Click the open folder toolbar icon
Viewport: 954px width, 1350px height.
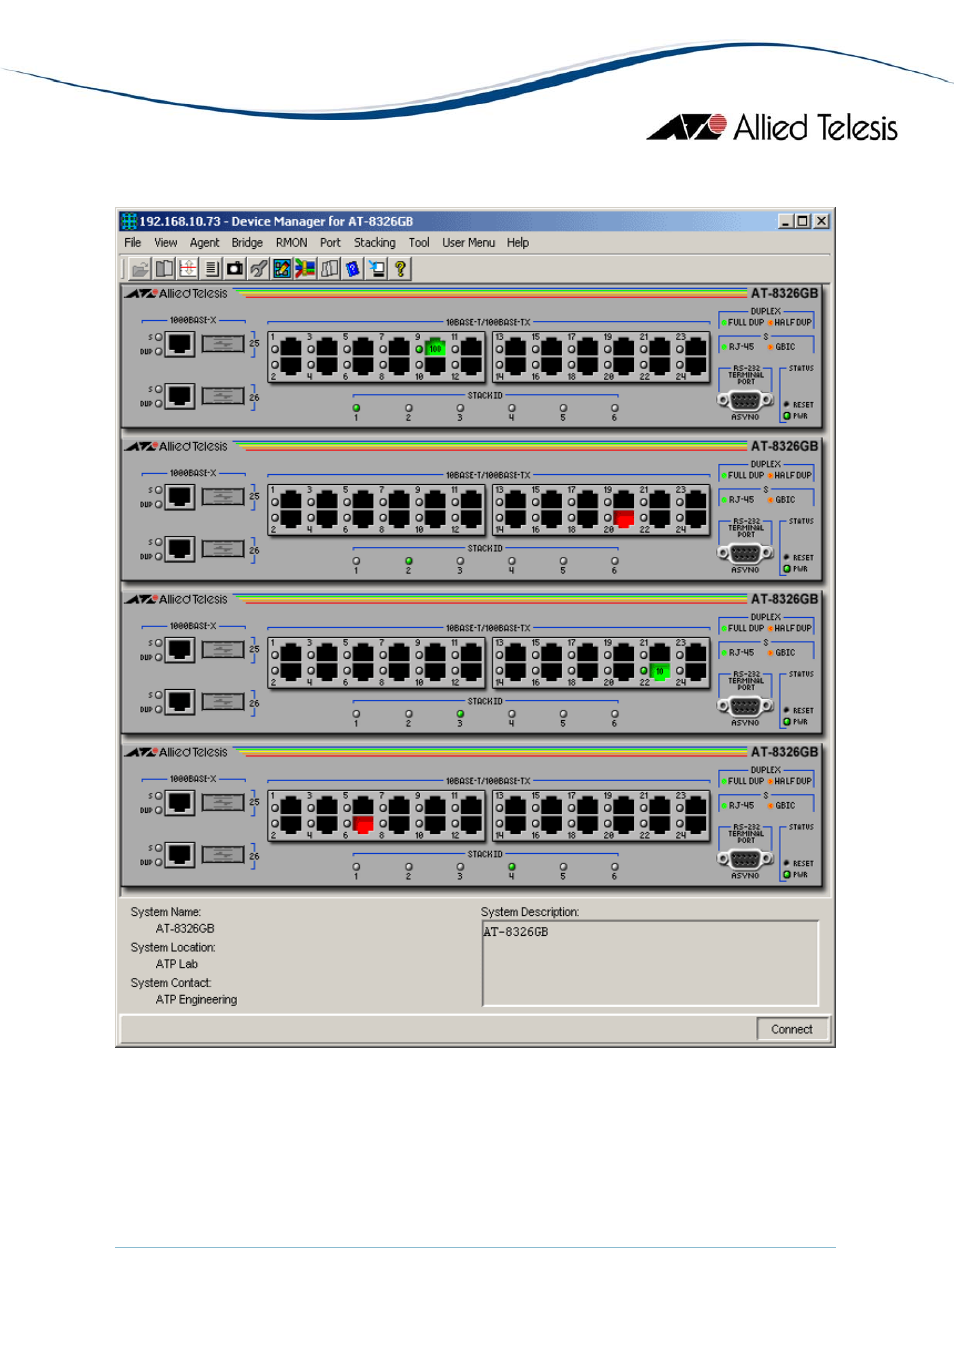(x=140, y=268)
